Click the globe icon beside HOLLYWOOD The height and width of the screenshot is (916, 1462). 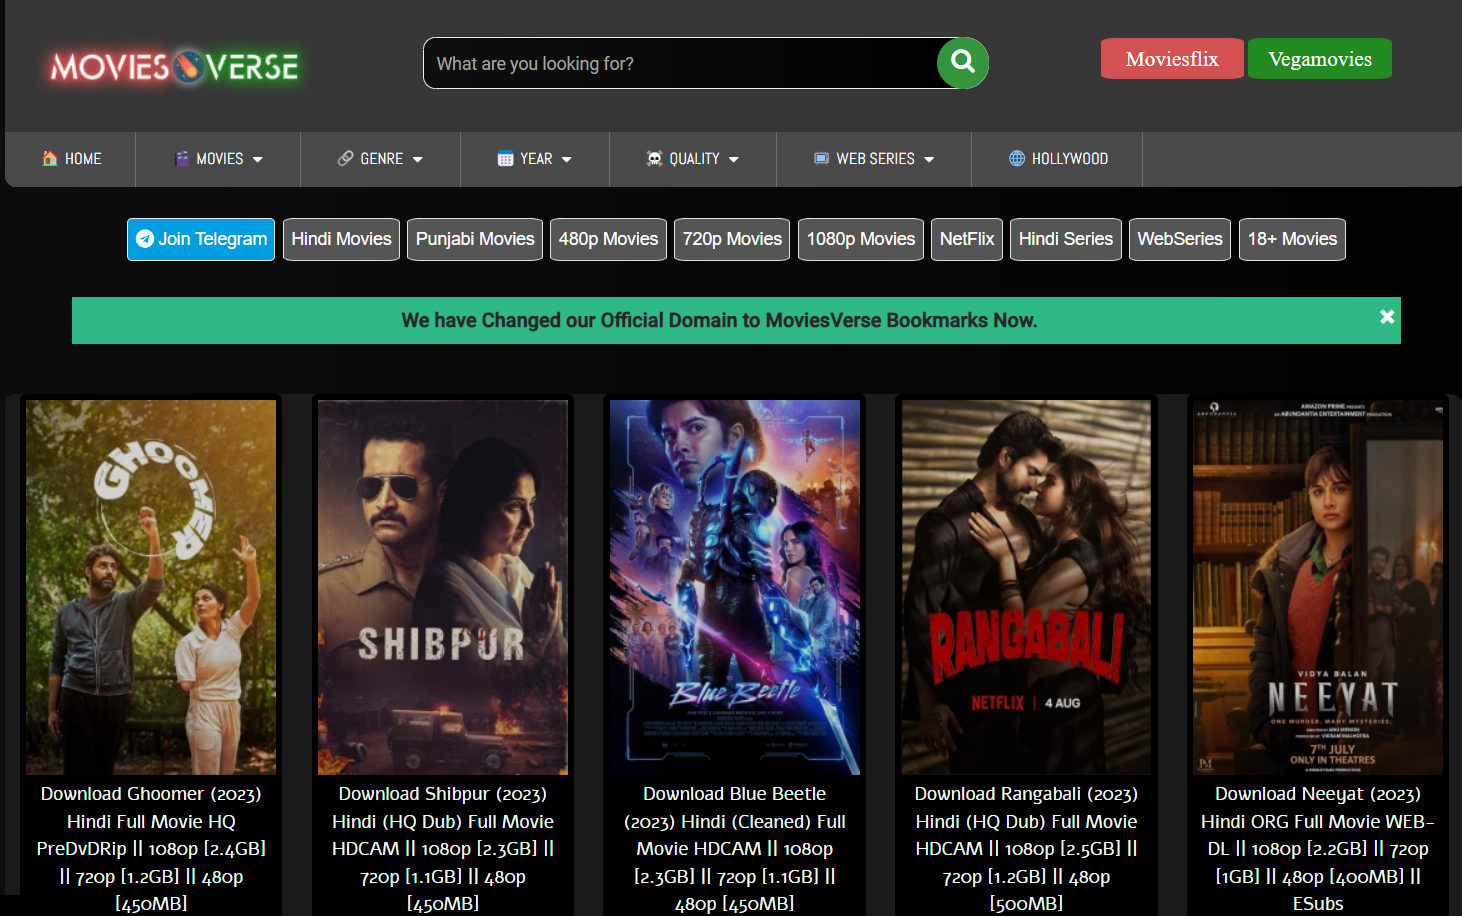coord(1017,158)
